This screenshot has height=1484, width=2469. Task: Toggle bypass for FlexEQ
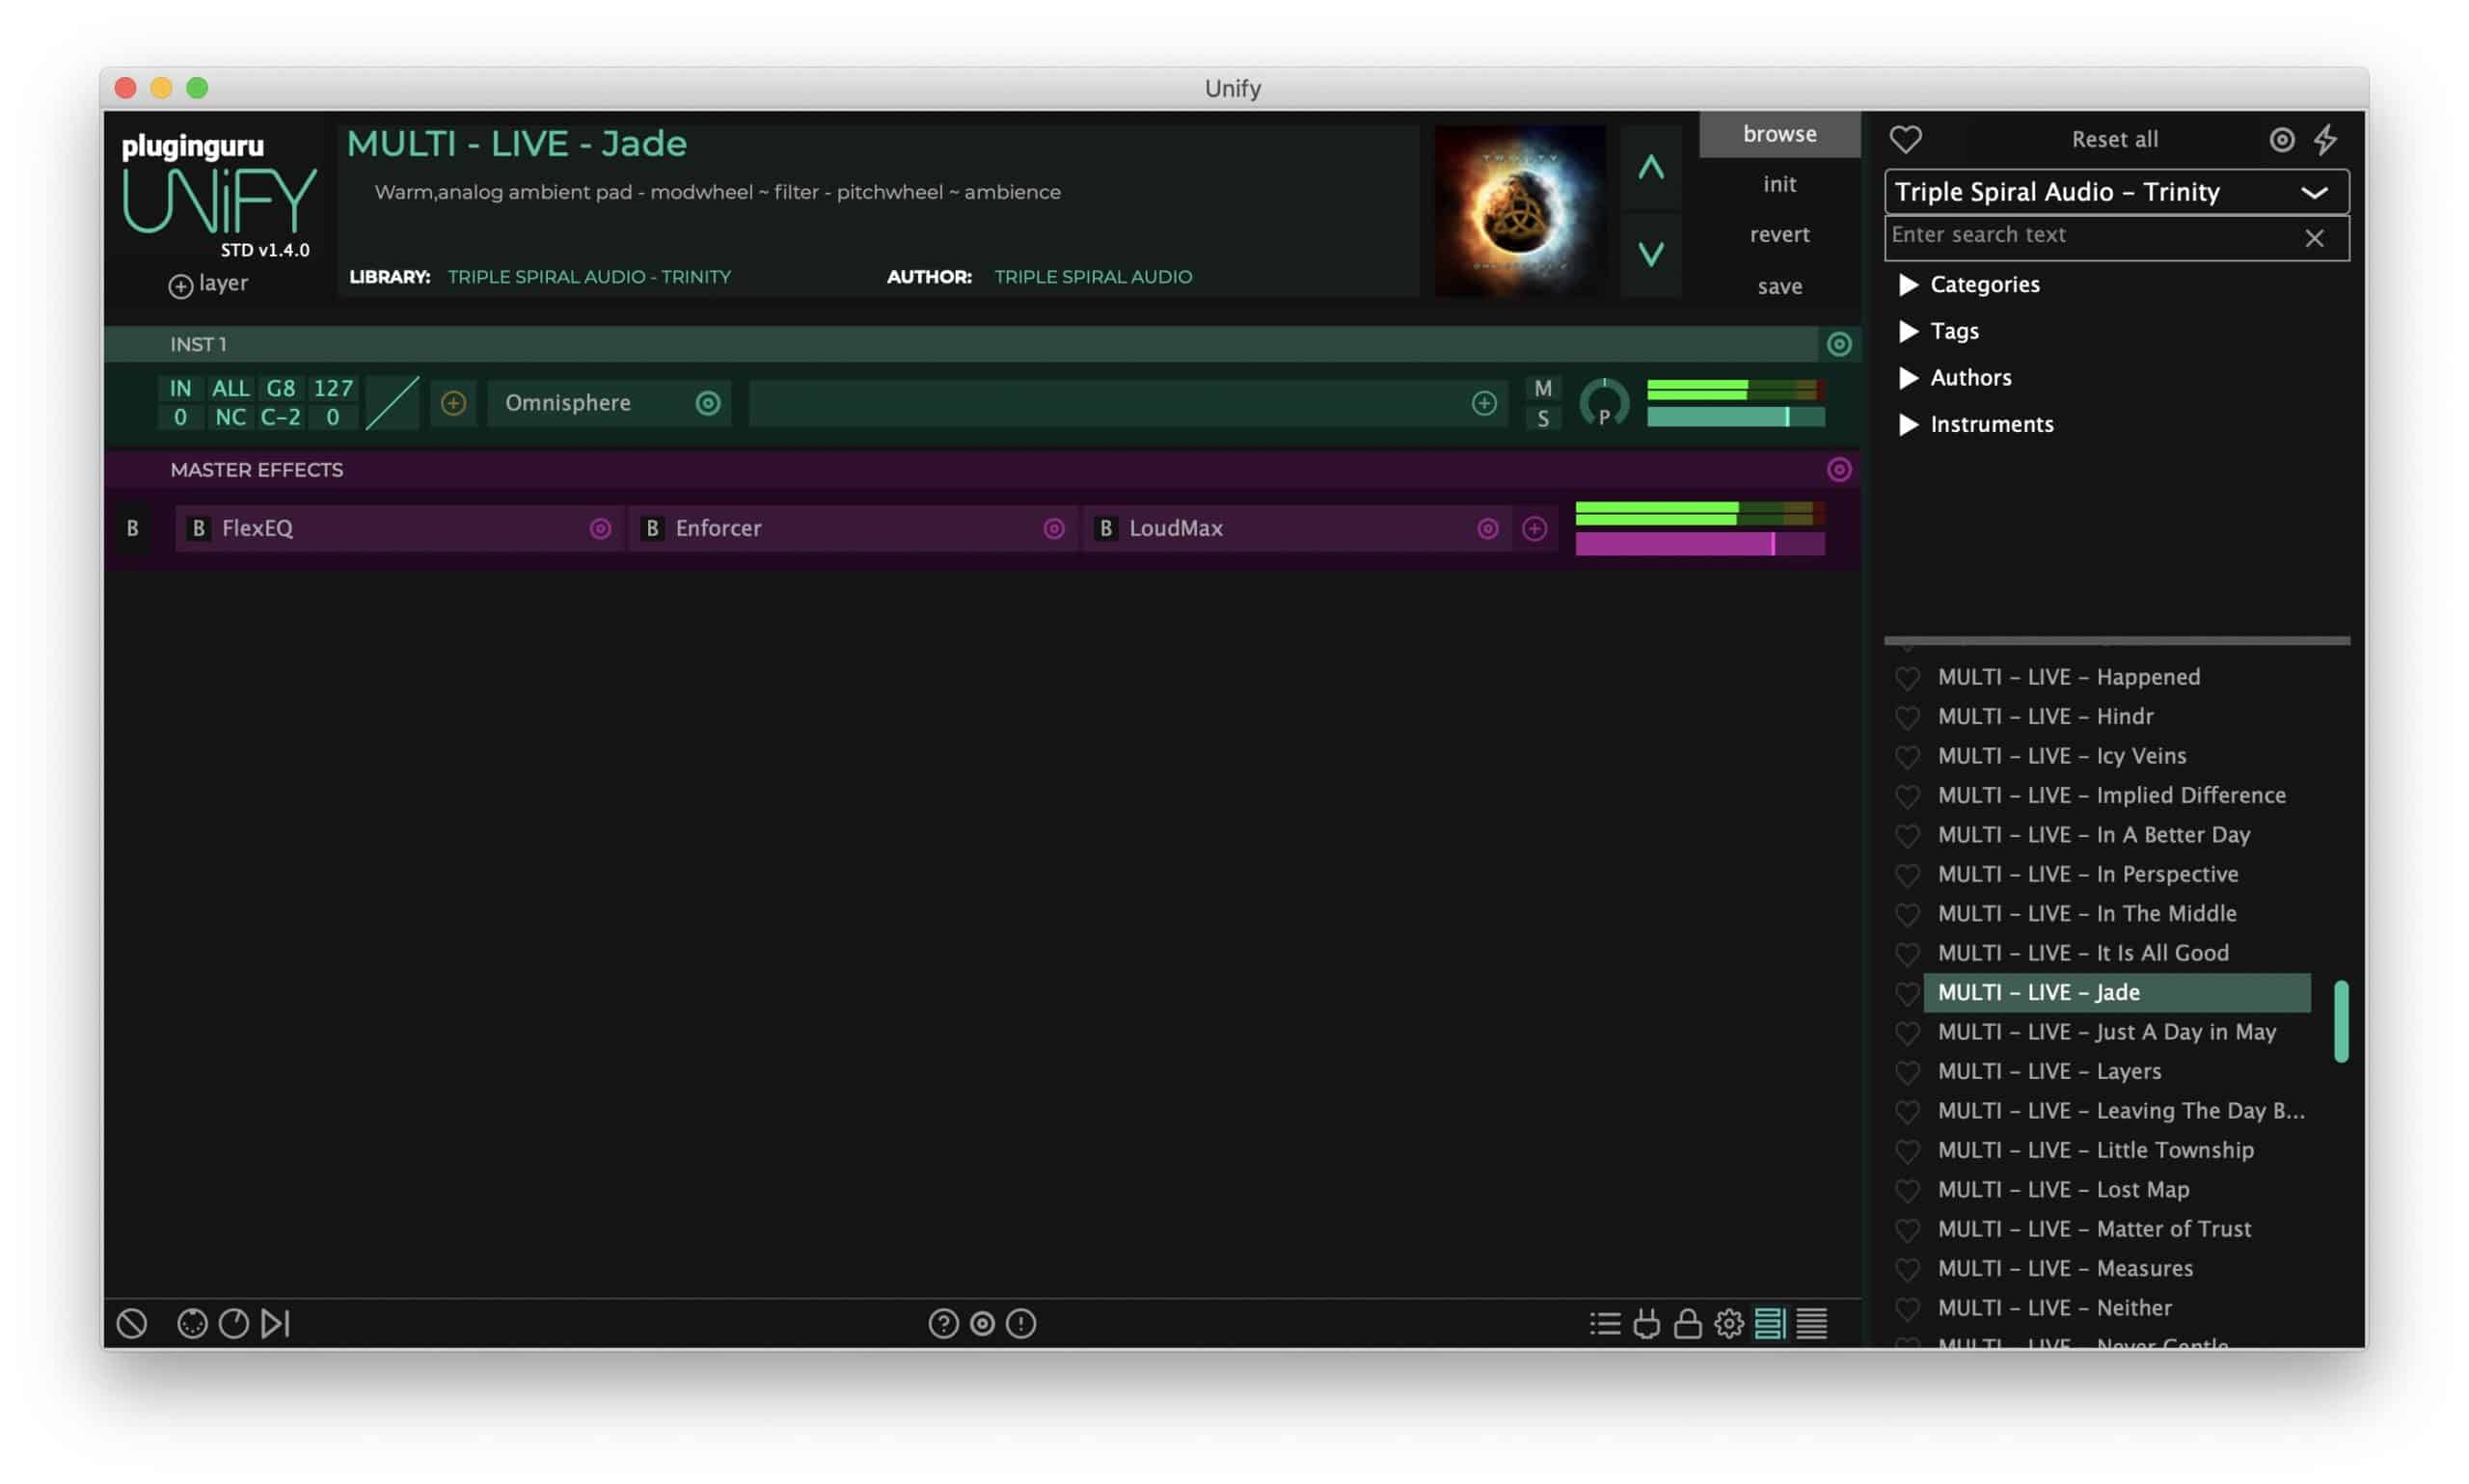(x=198, y=528)
